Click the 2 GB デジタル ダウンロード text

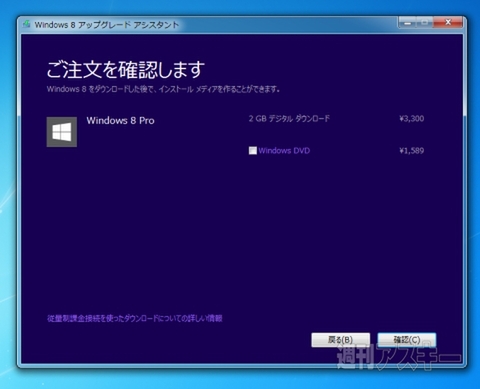tap(289, 118)
